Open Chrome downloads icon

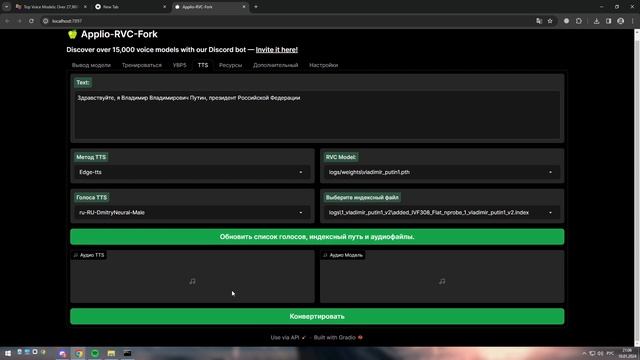596,21
